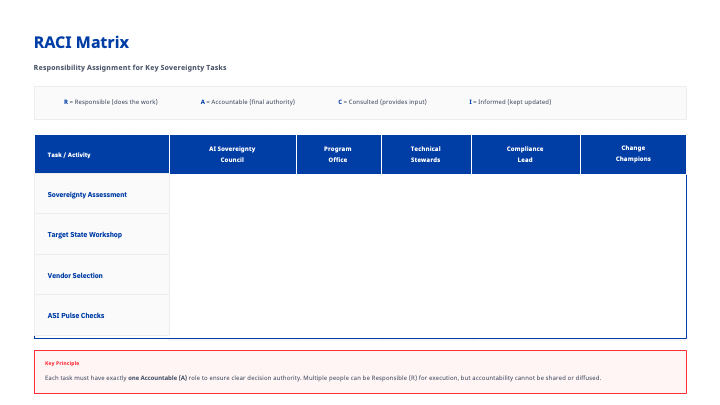The image size is (720, 405).
Task: Select the Responsibility Assignment subtitle text
Action: tap(130, 68)
